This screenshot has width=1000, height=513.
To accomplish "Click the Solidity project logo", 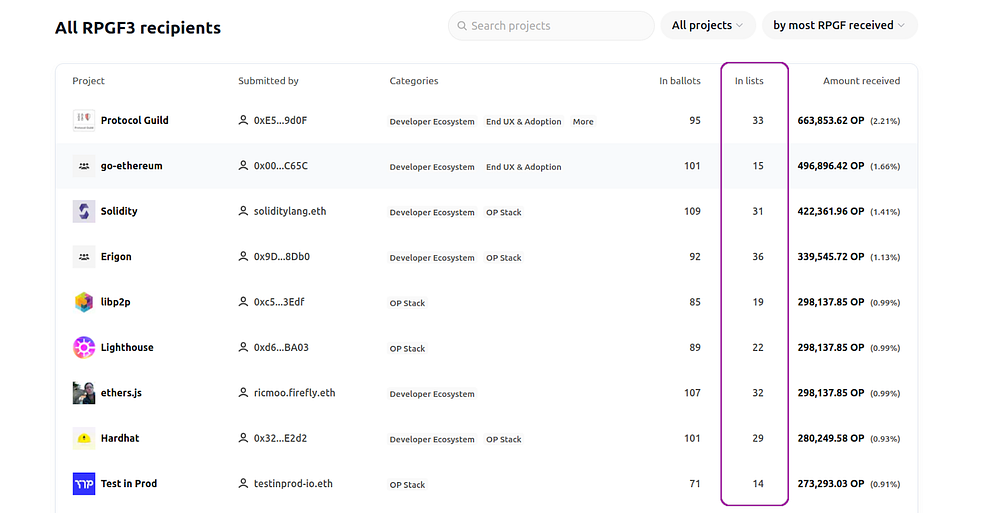I will pyautogui.click(x=84, y=211).
